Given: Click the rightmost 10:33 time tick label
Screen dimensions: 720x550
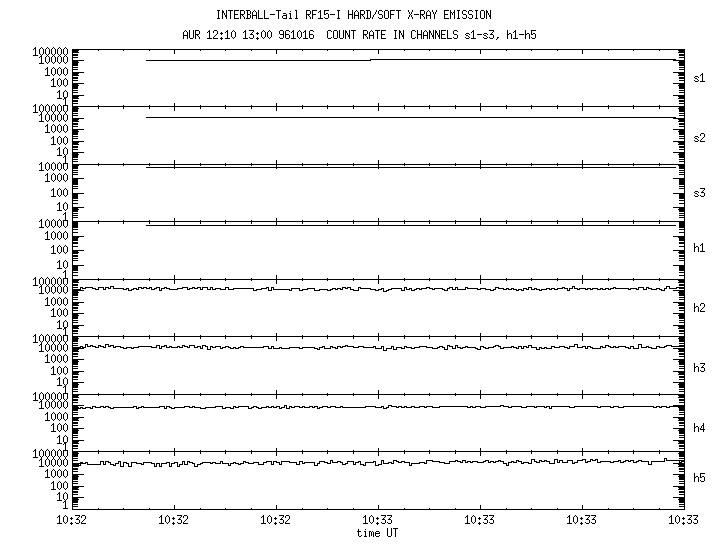Looking at the screenshot, I should coord(683,520).
